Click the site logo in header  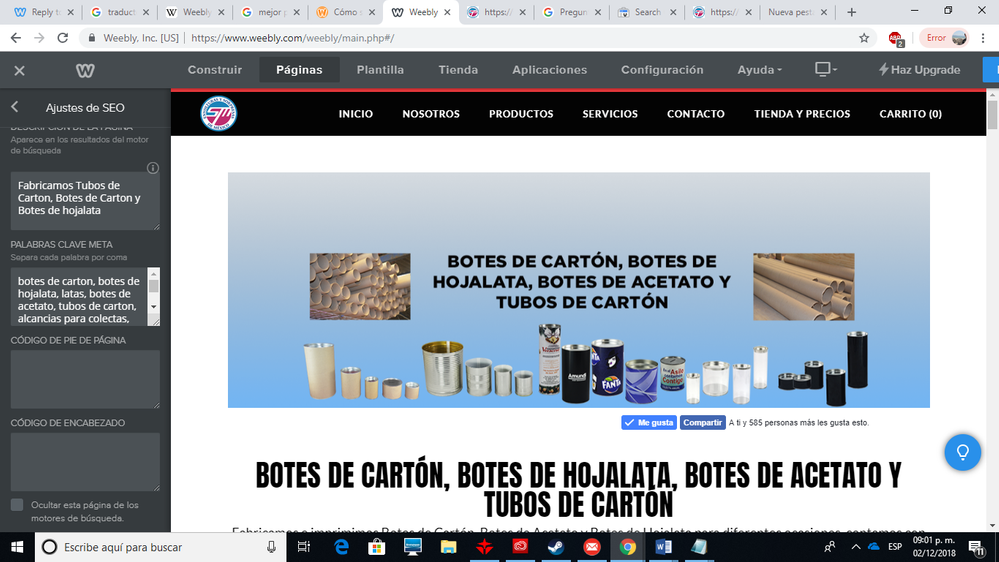pyautogui.click(x=219, y=113)
